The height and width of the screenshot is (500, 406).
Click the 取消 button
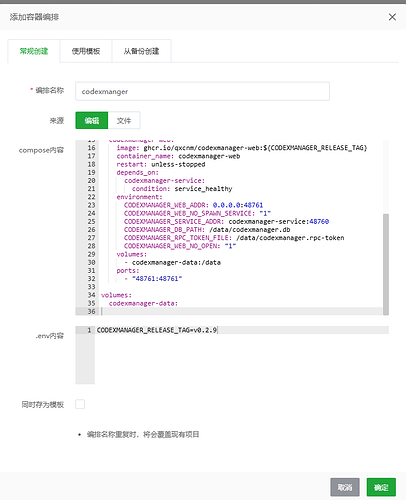point(345,487)
